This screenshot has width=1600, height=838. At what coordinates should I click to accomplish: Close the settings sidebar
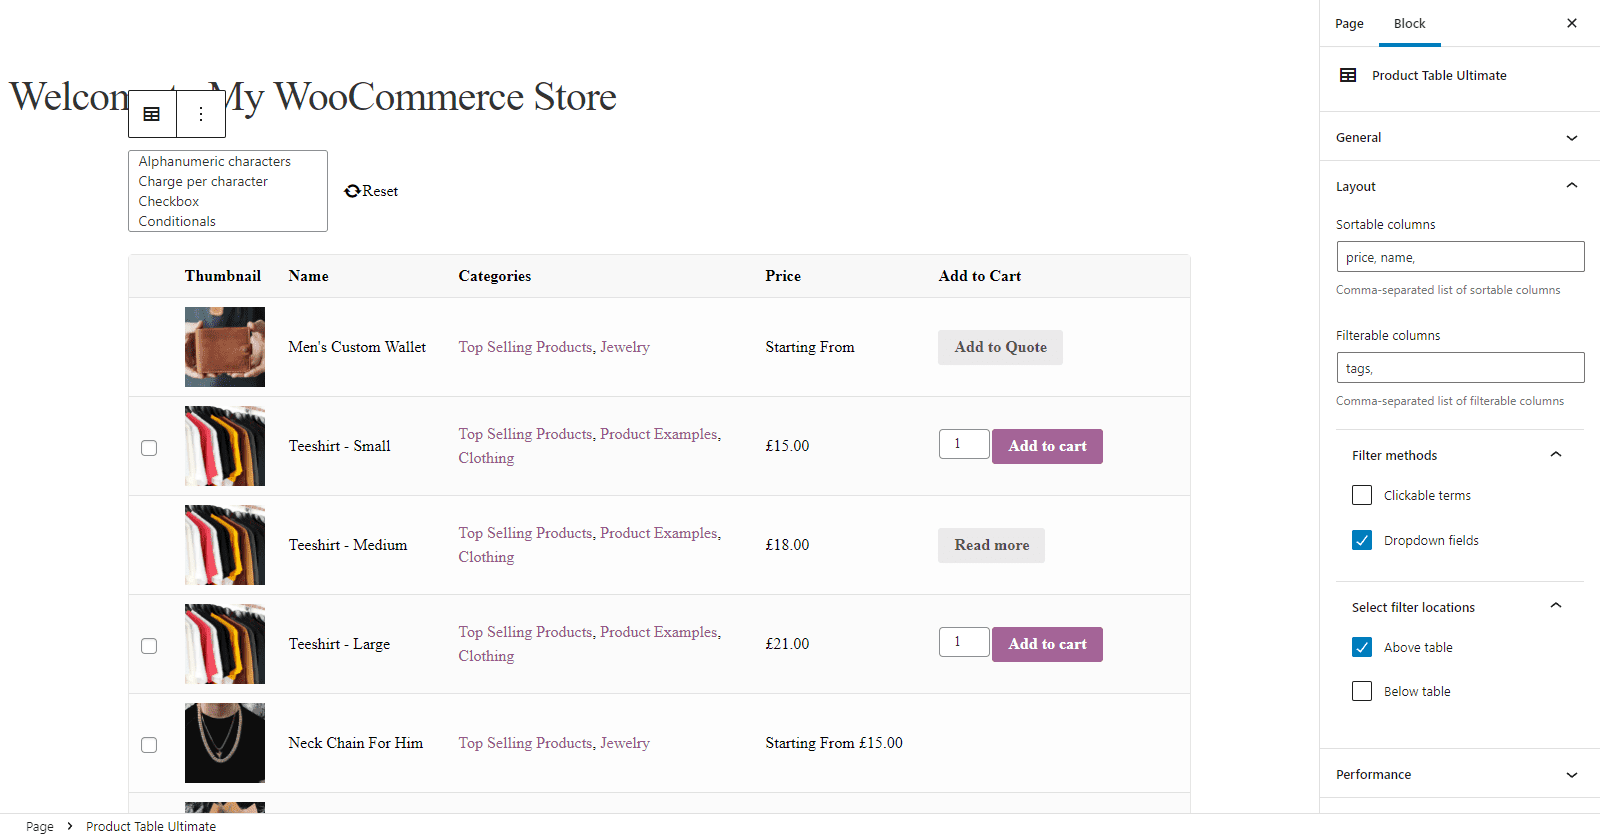click(x=1572, y=23)
